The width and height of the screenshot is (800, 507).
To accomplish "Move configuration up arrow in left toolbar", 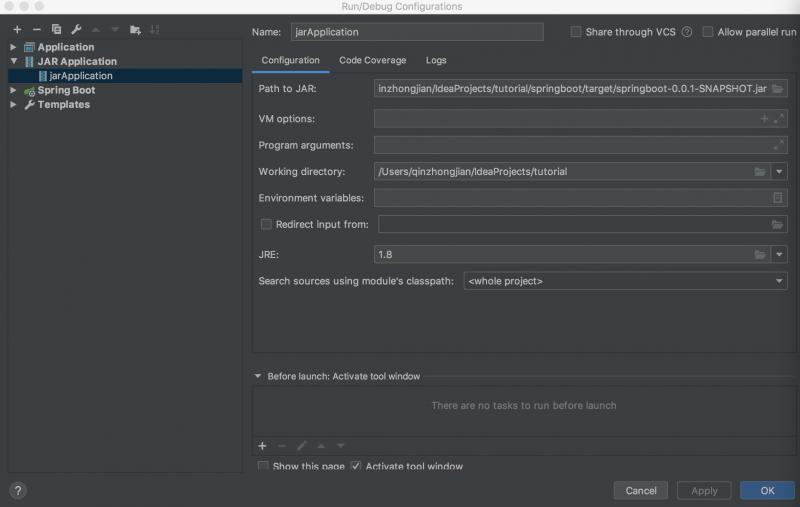I will click(x=95, y=30).
